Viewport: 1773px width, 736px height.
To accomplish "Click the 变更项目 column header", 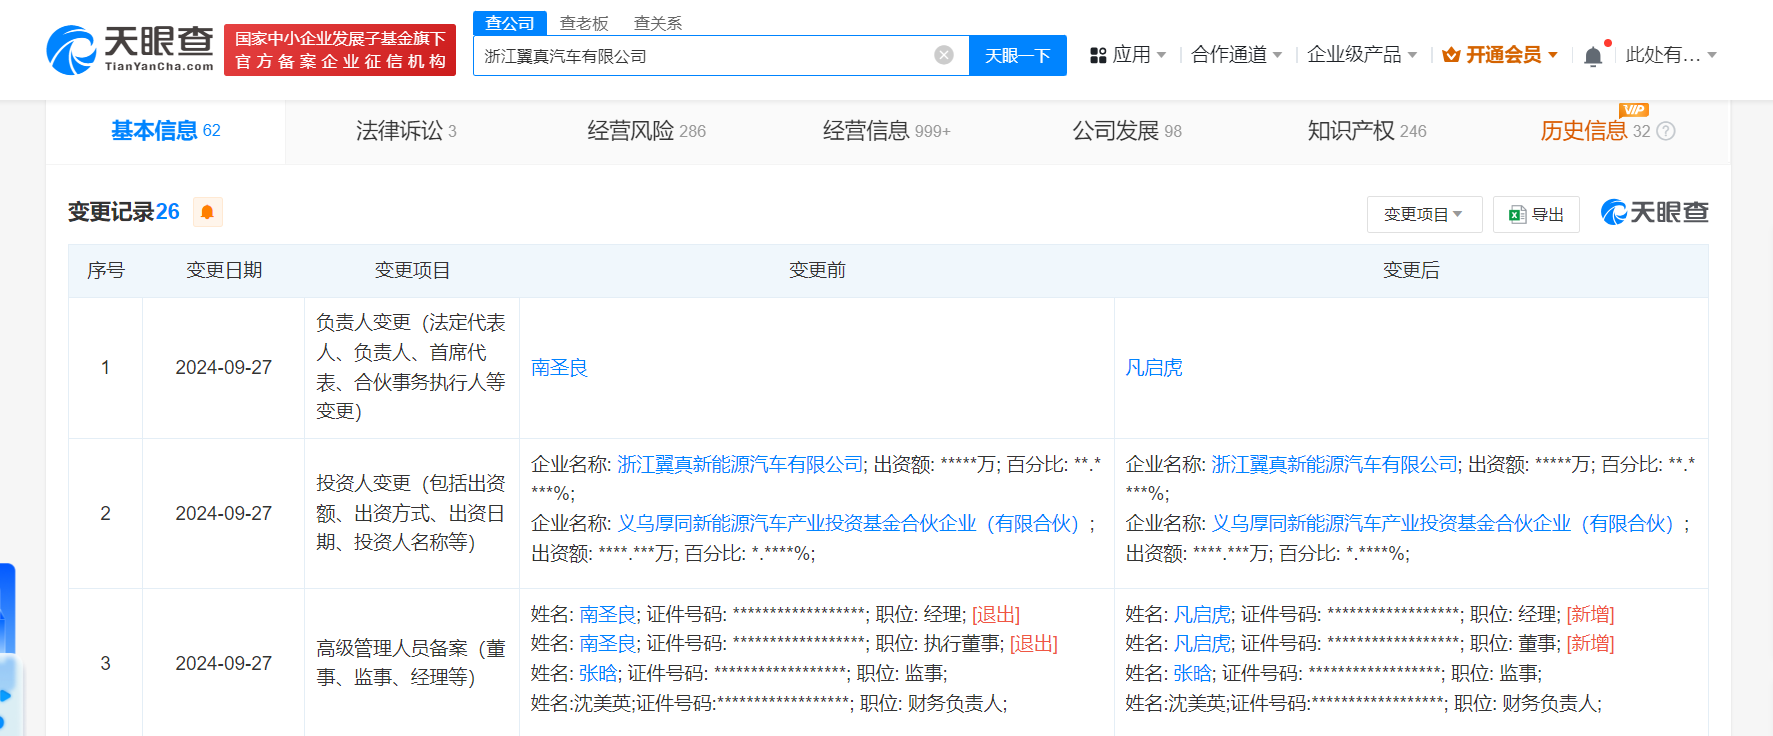I will point(412,270).
